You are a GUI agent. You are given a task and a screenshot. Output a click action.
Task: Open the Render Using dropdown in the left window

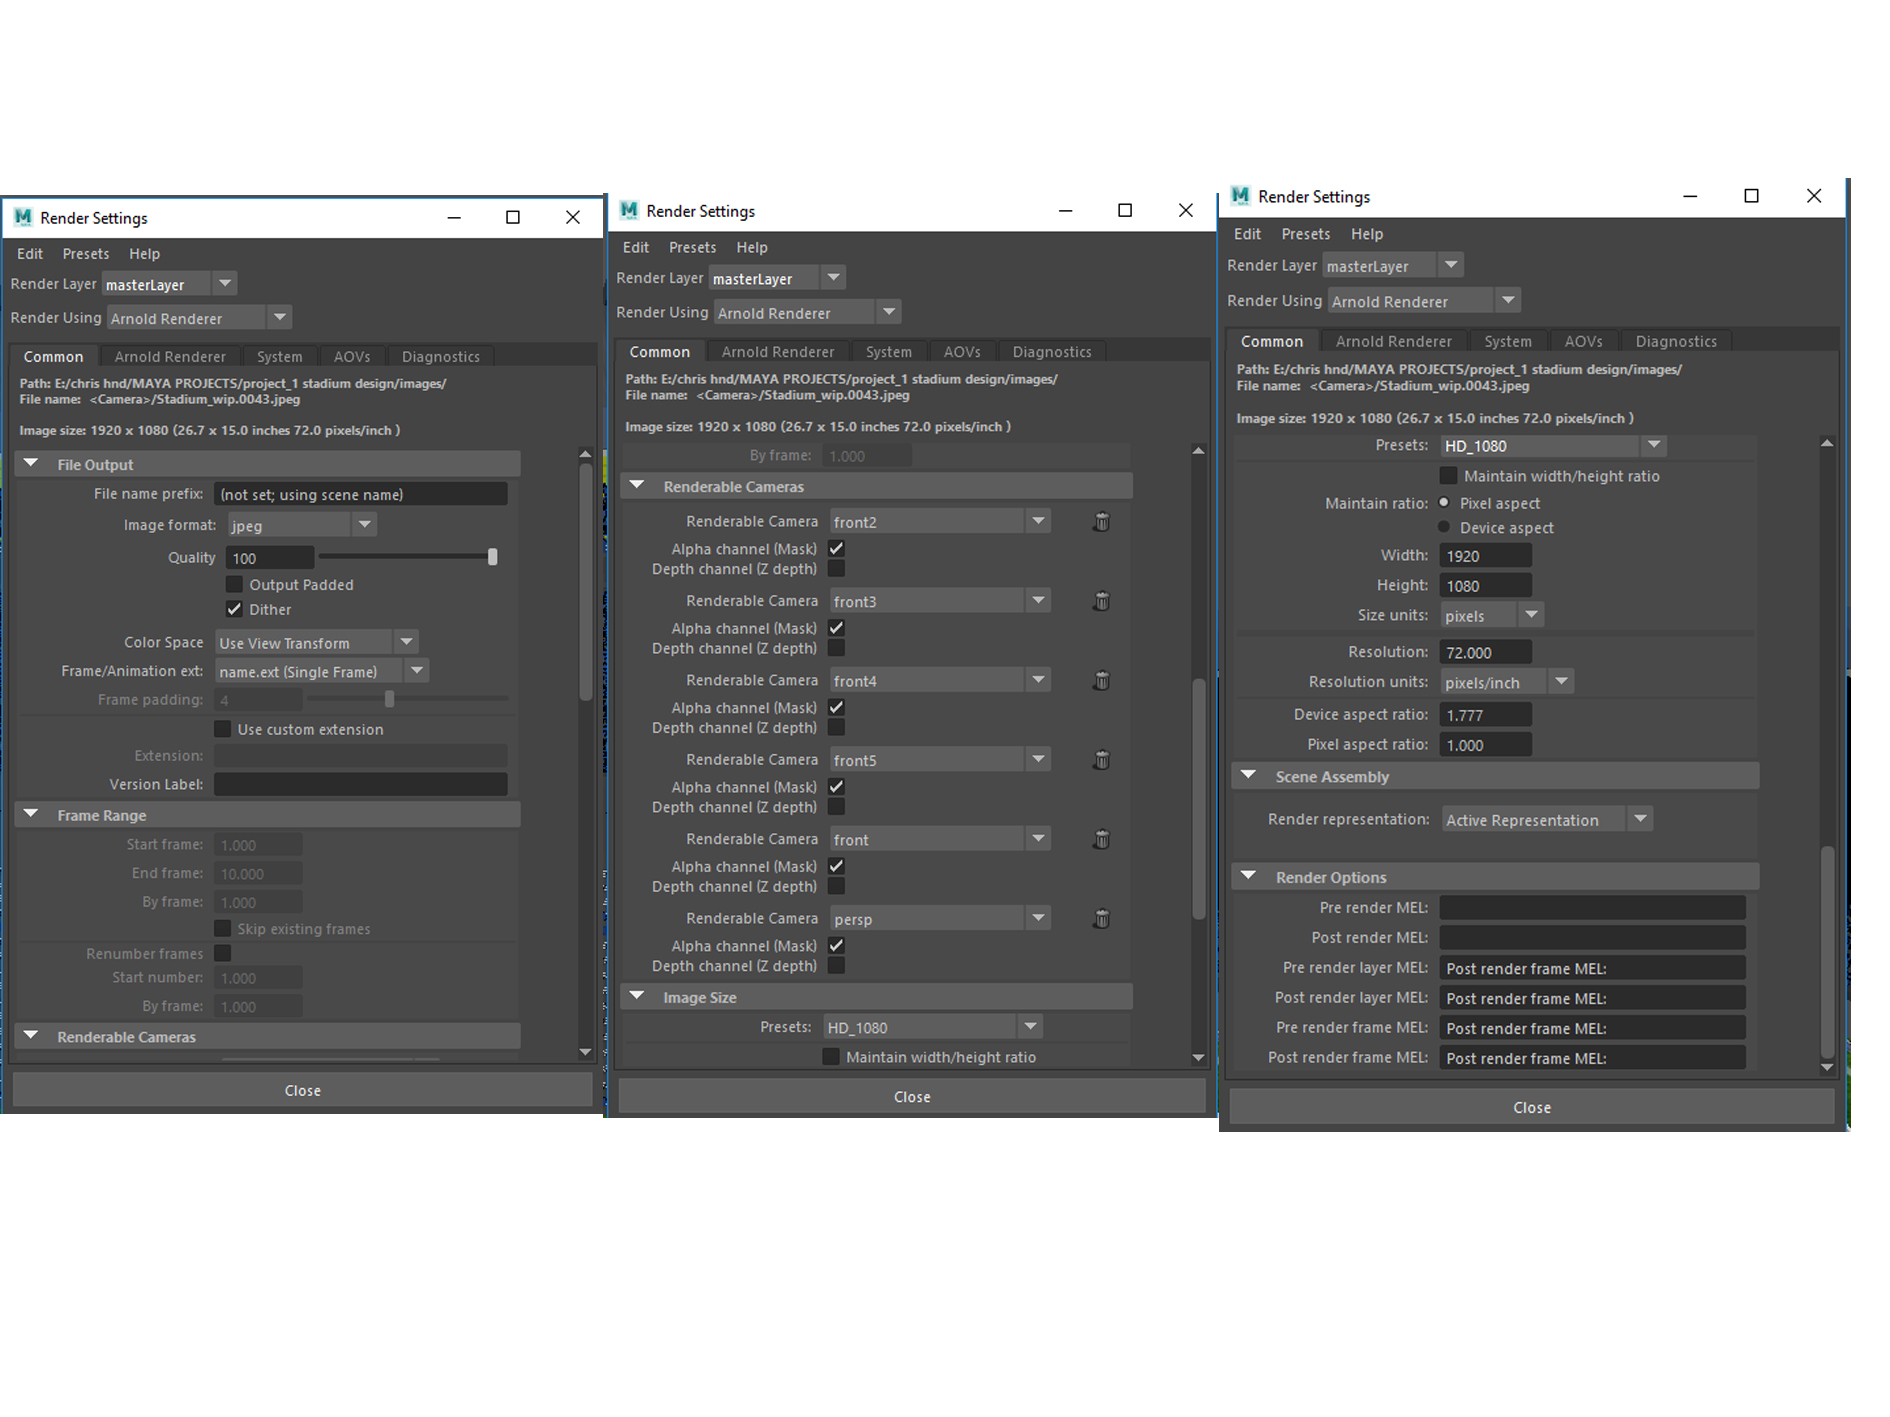(x=199, y=318)
